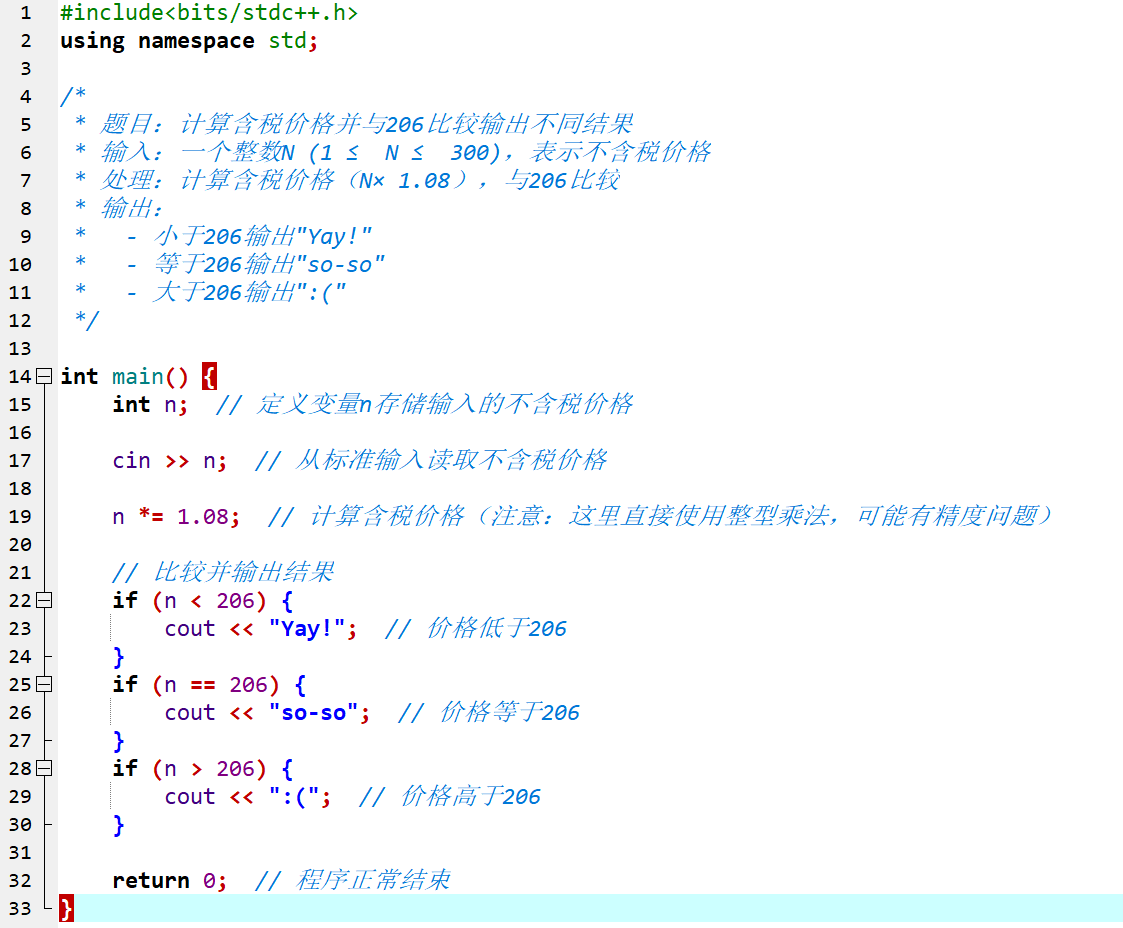Collapse the if (n < 206) block
The height and width of the screenshot is (928, 1123).
(44, 600)
